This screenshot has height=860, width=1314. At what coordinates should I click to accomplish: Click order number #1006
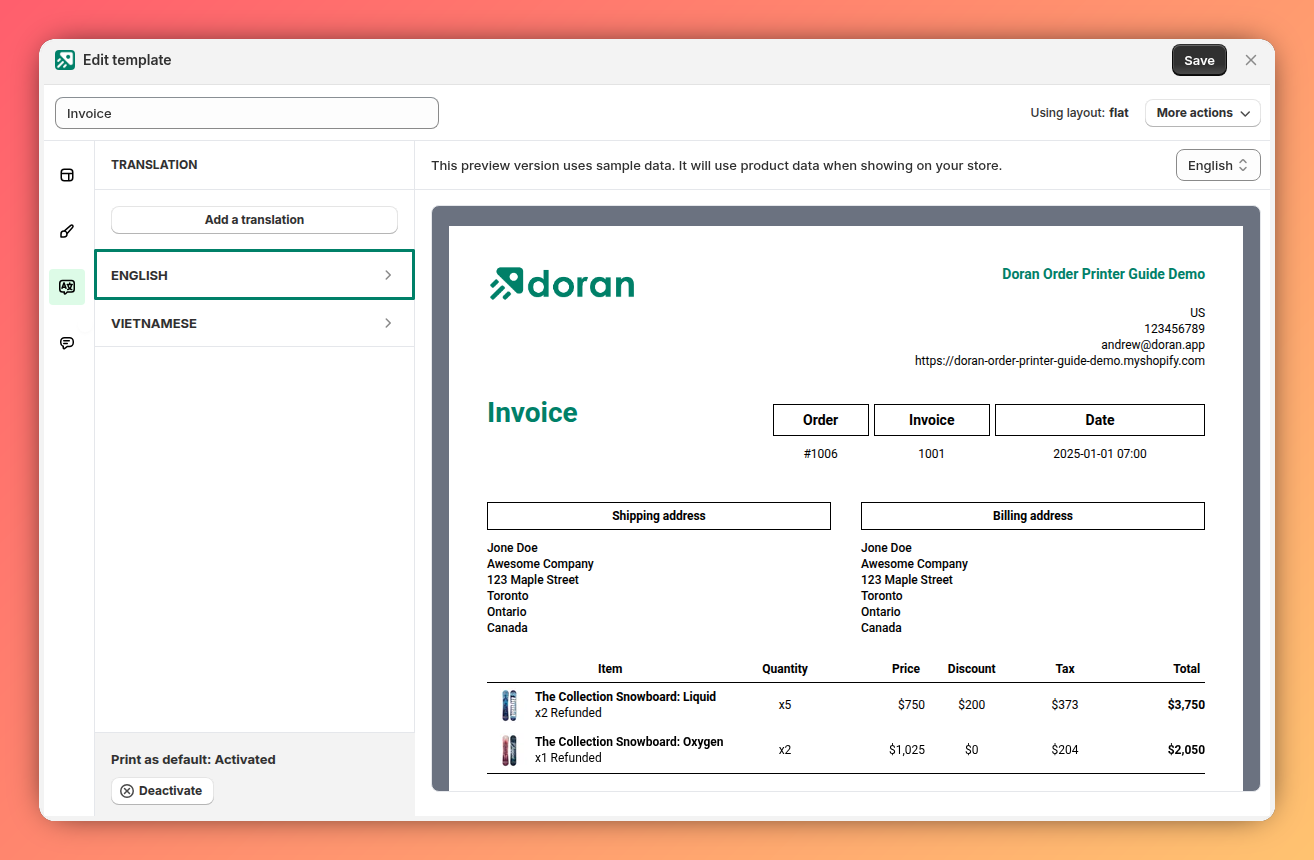(821, 454)
